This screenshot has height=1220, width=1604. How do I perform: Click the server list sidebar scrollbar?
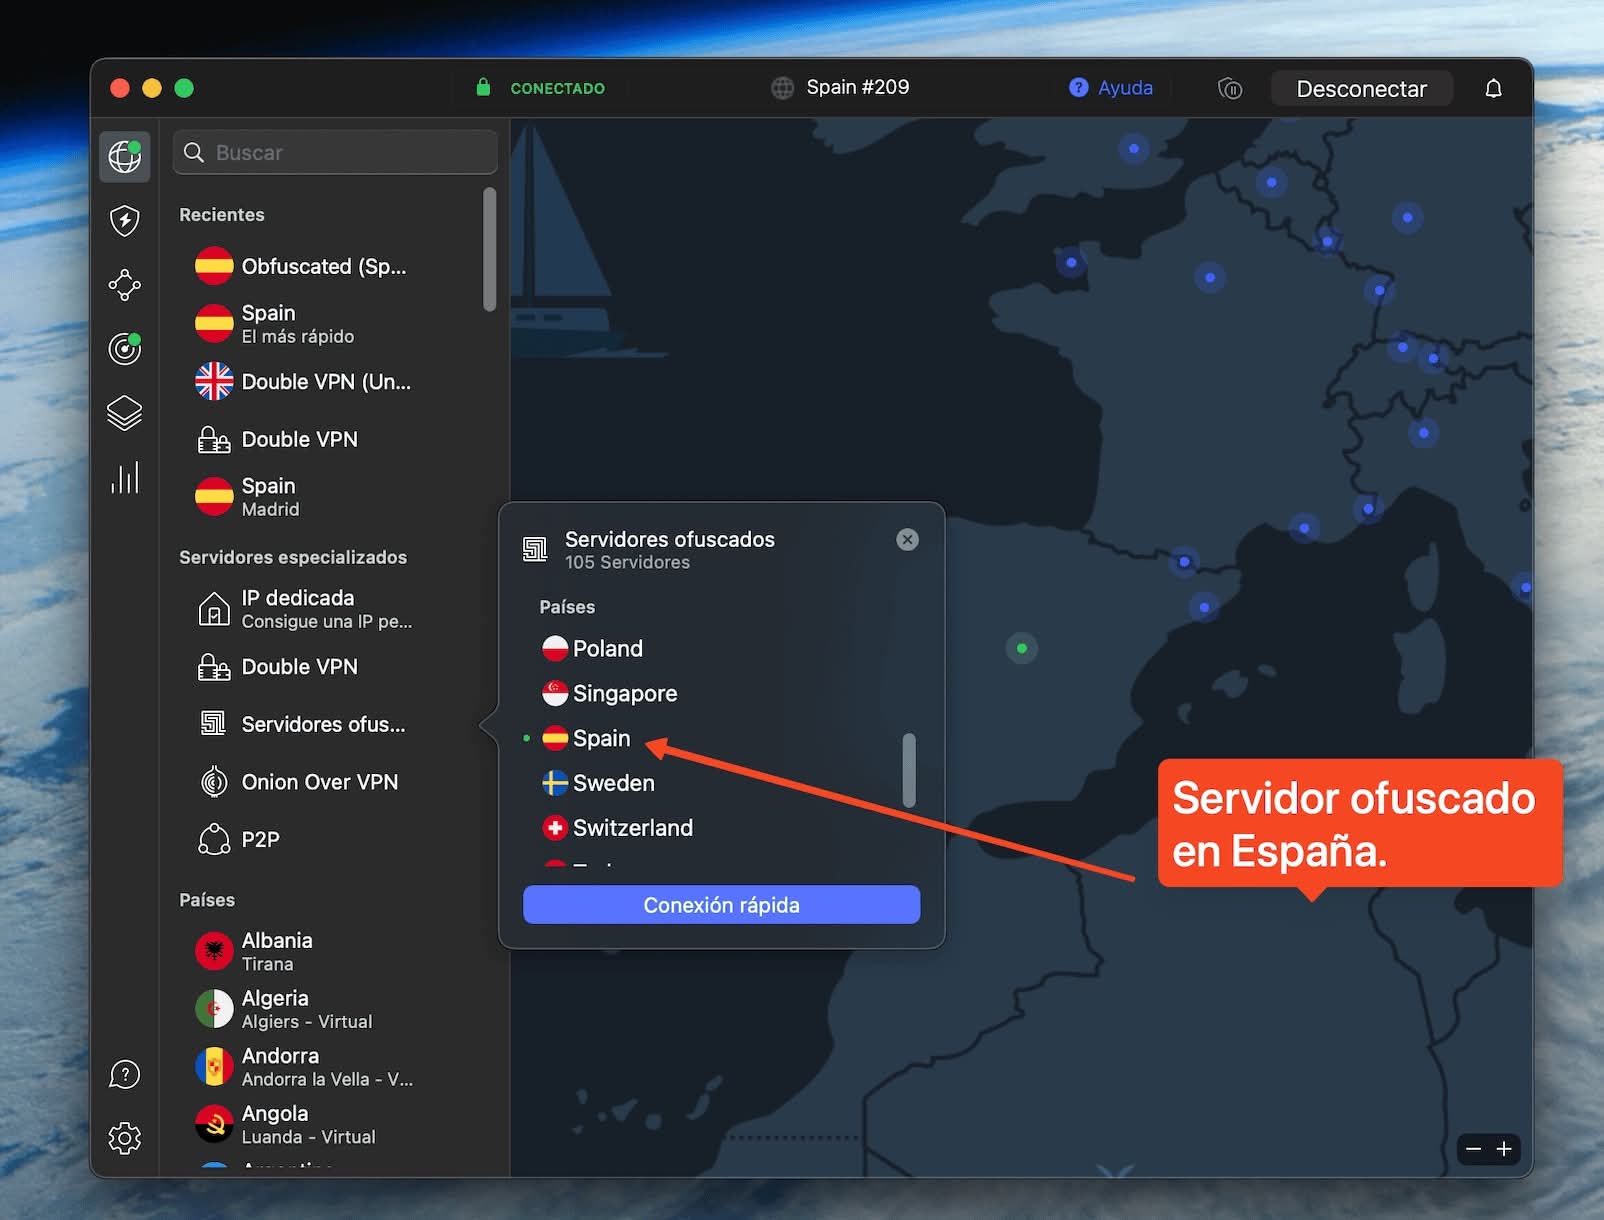point(490,250)
